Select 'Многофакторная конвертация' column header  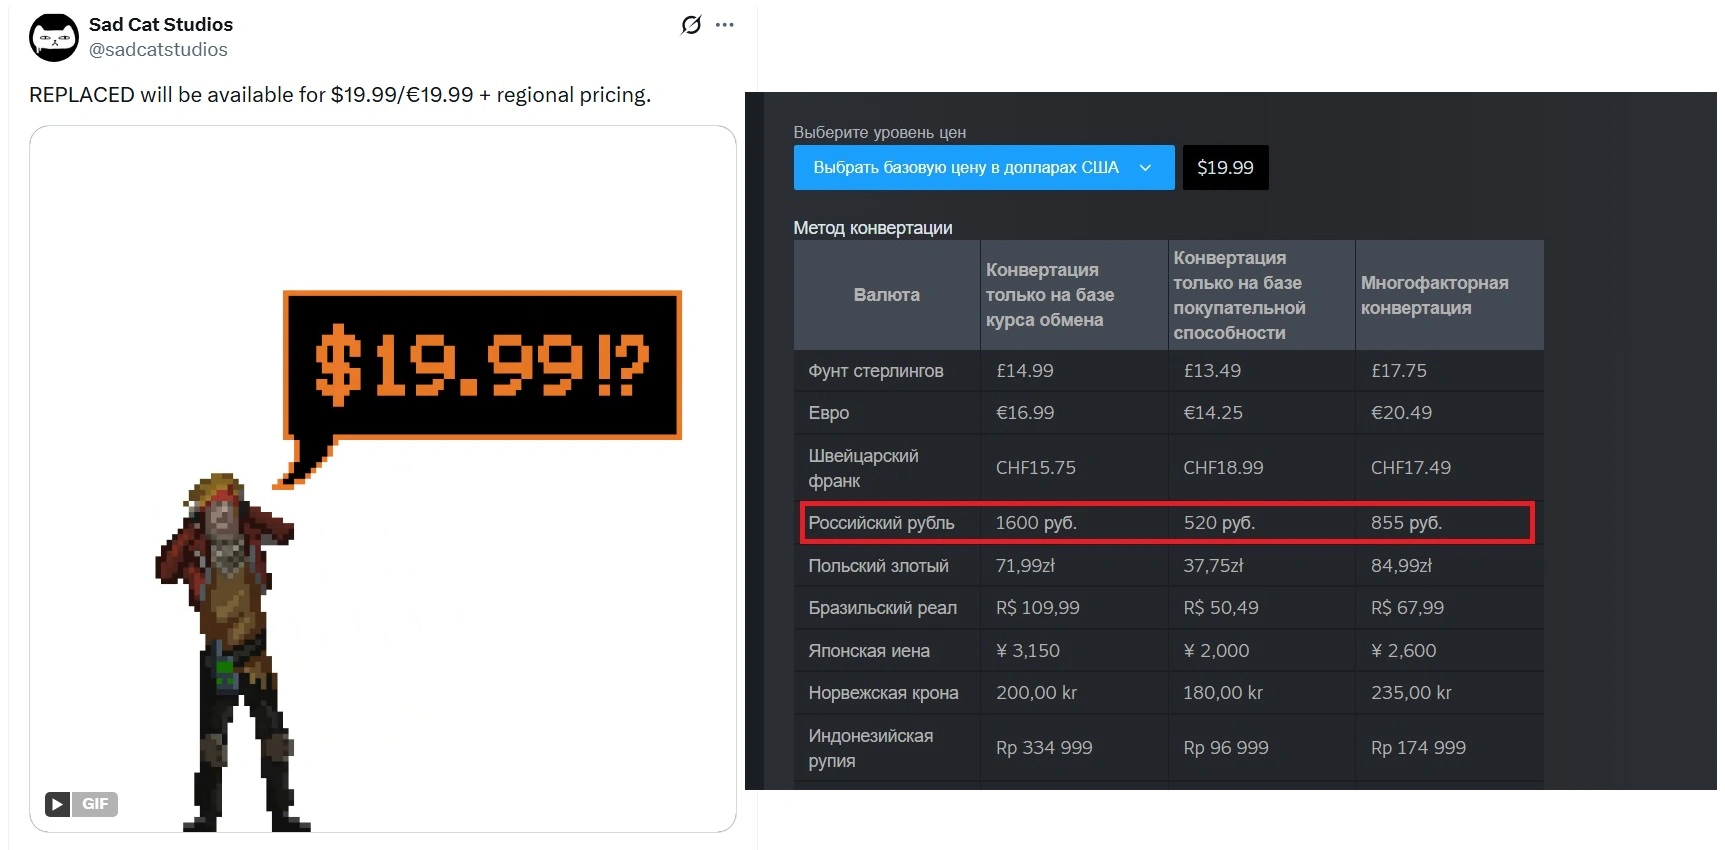[1434, 295]
